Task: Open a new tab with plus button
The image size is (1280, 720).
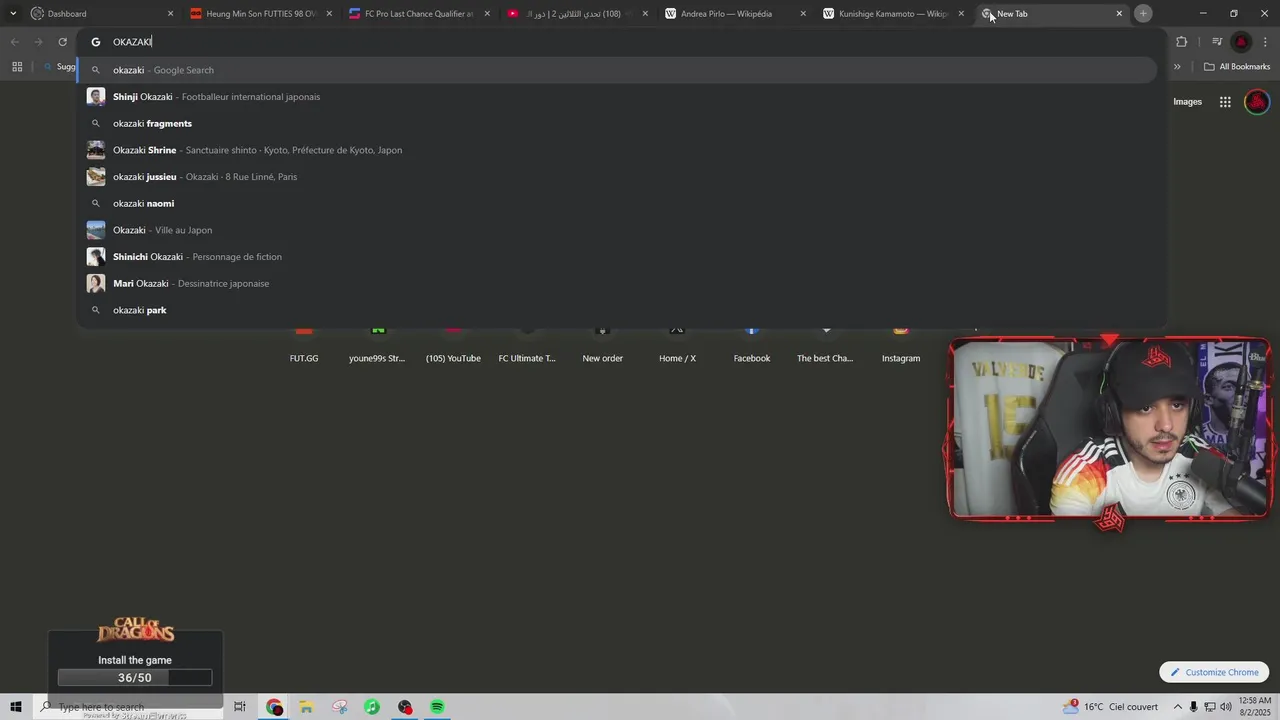Action: tap(1143, 14)
